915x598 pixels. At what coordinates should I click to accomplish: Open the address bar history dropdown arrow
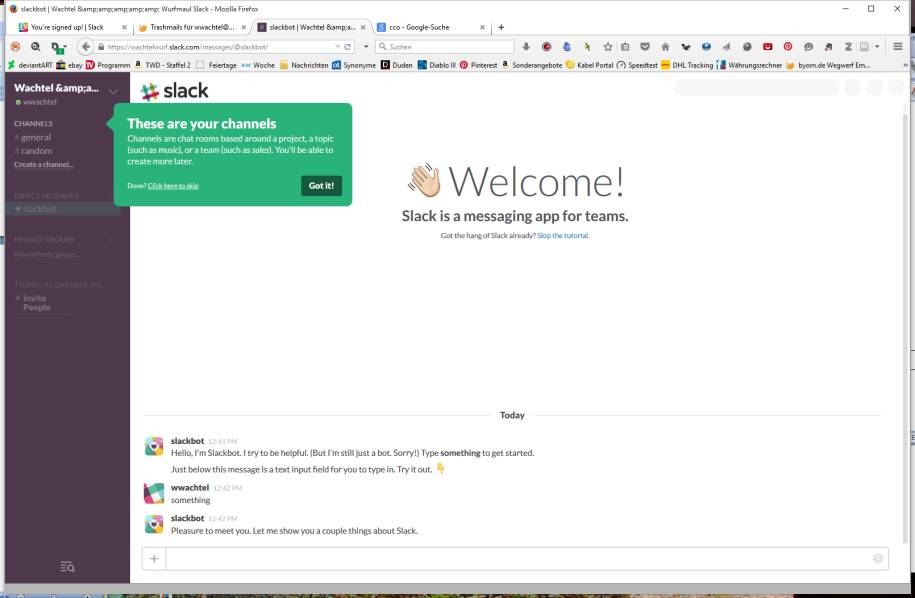pyautogui.click(x=337, y=47)
